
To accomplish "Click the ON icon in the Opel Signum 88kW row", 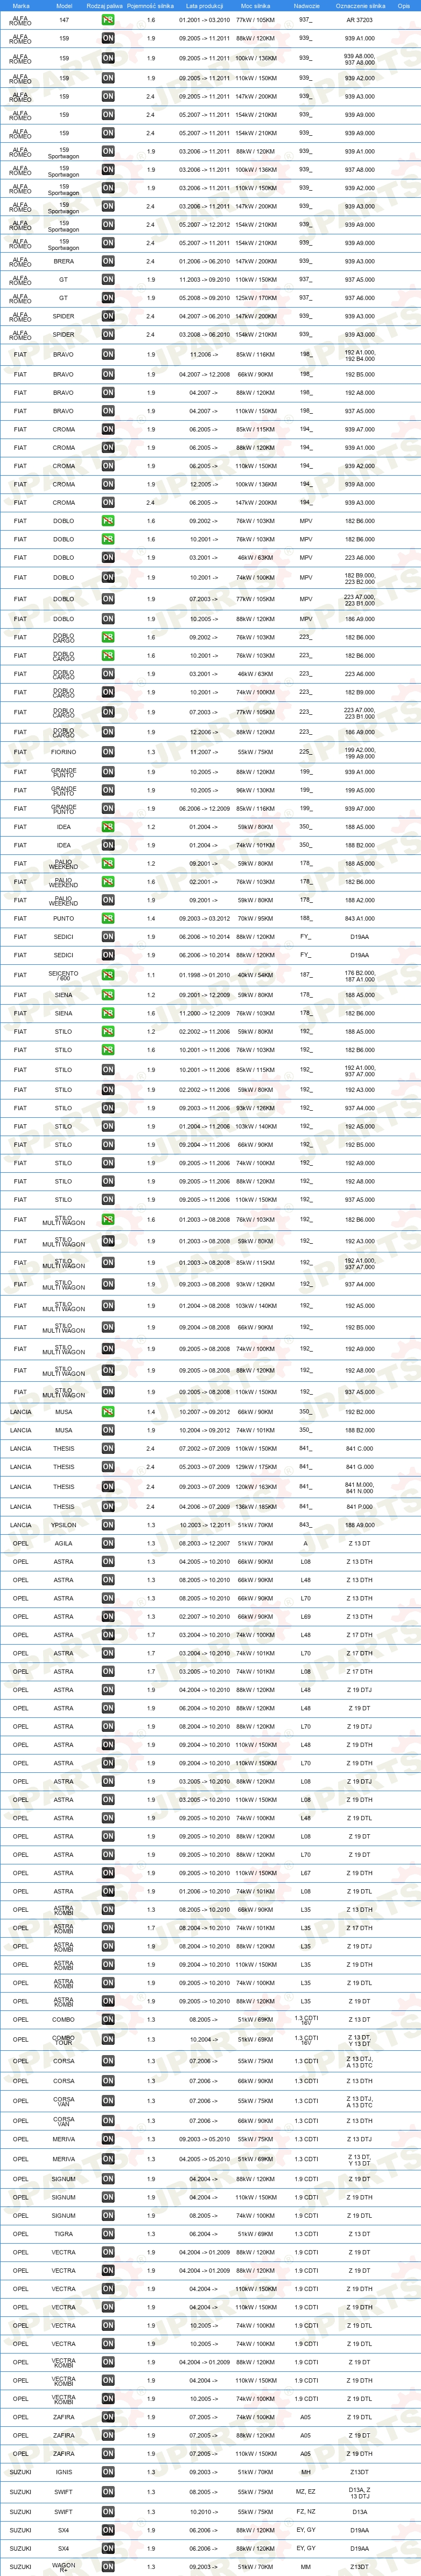I will [x=108, y=2179].
